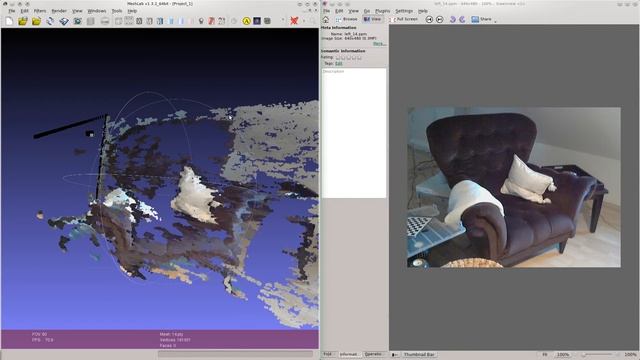Viewport: 640px width, 360px height.
Task: Click Edit link next to Tags
Action: [339, 64]
